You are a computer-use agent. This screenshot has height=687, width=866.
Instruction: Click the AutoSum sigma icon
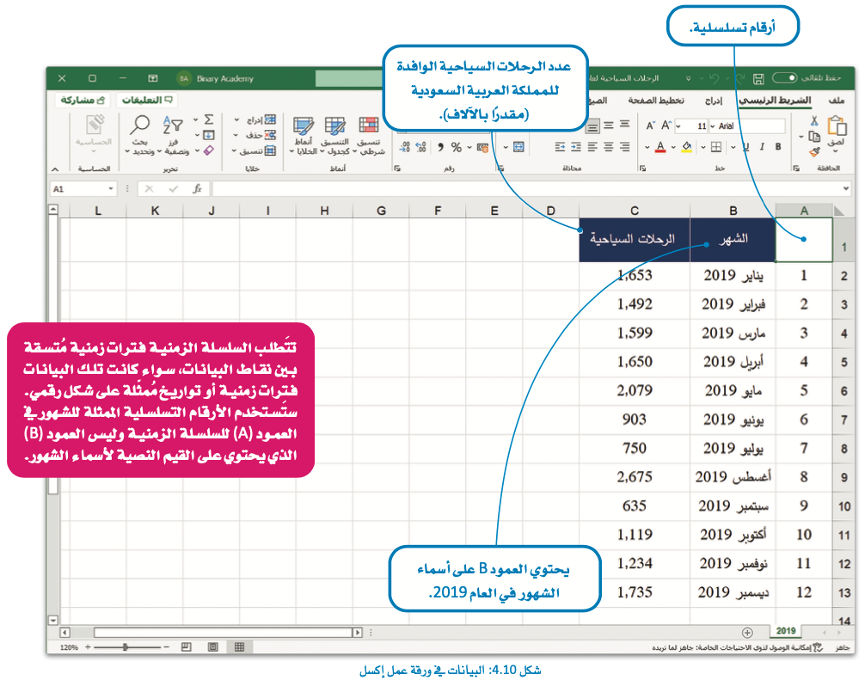[209, 119]
